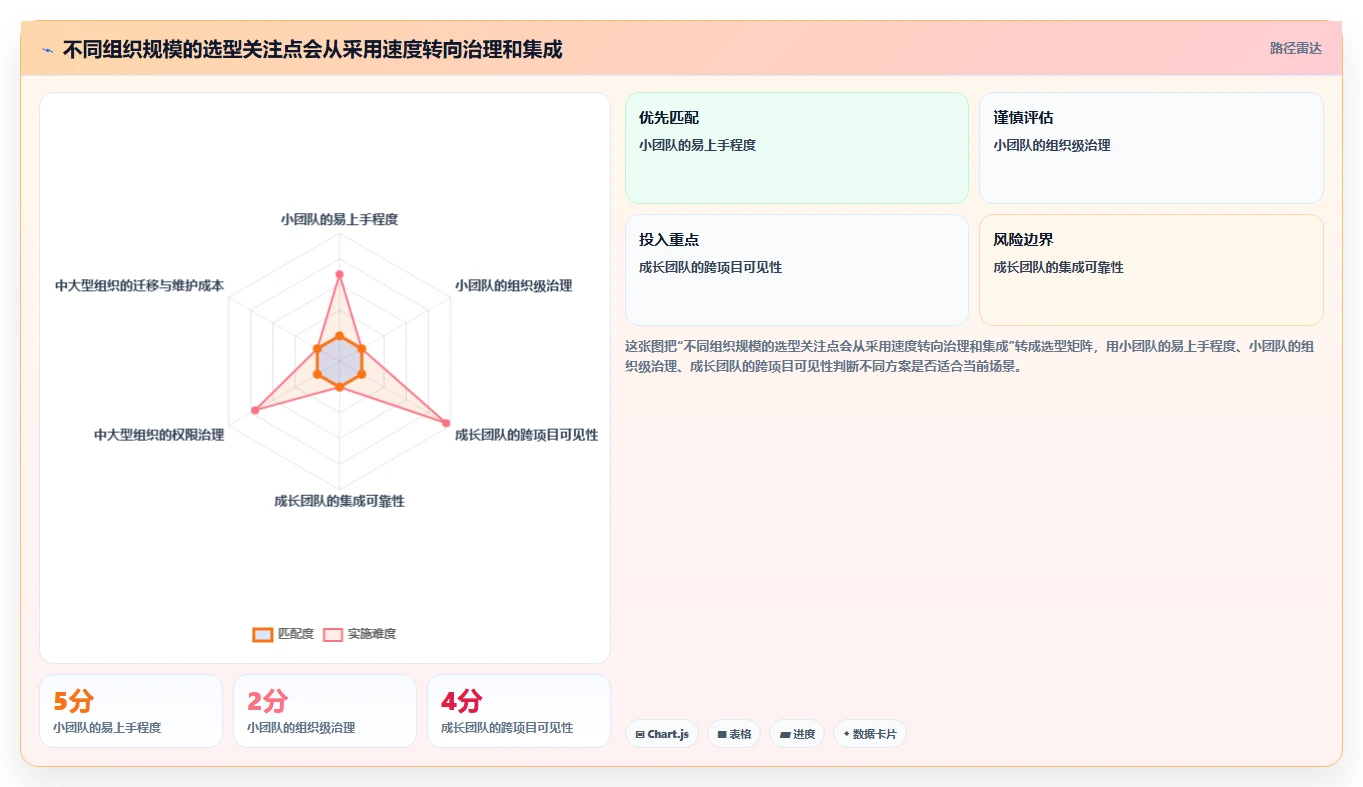Screen dimensions: 1363x787
Task: Click the 谨慎评估 card heading
Action: pos(1023,118)
